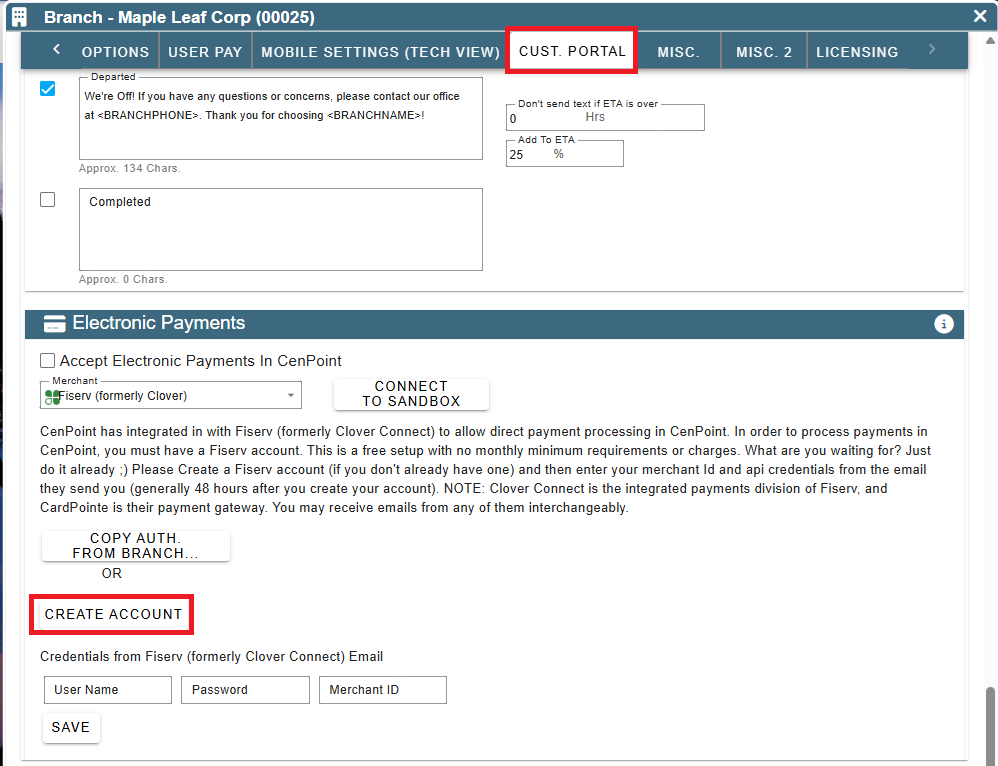
Task: Check Accept Electronic Payments In CenPoint
Action: [47, 360]
